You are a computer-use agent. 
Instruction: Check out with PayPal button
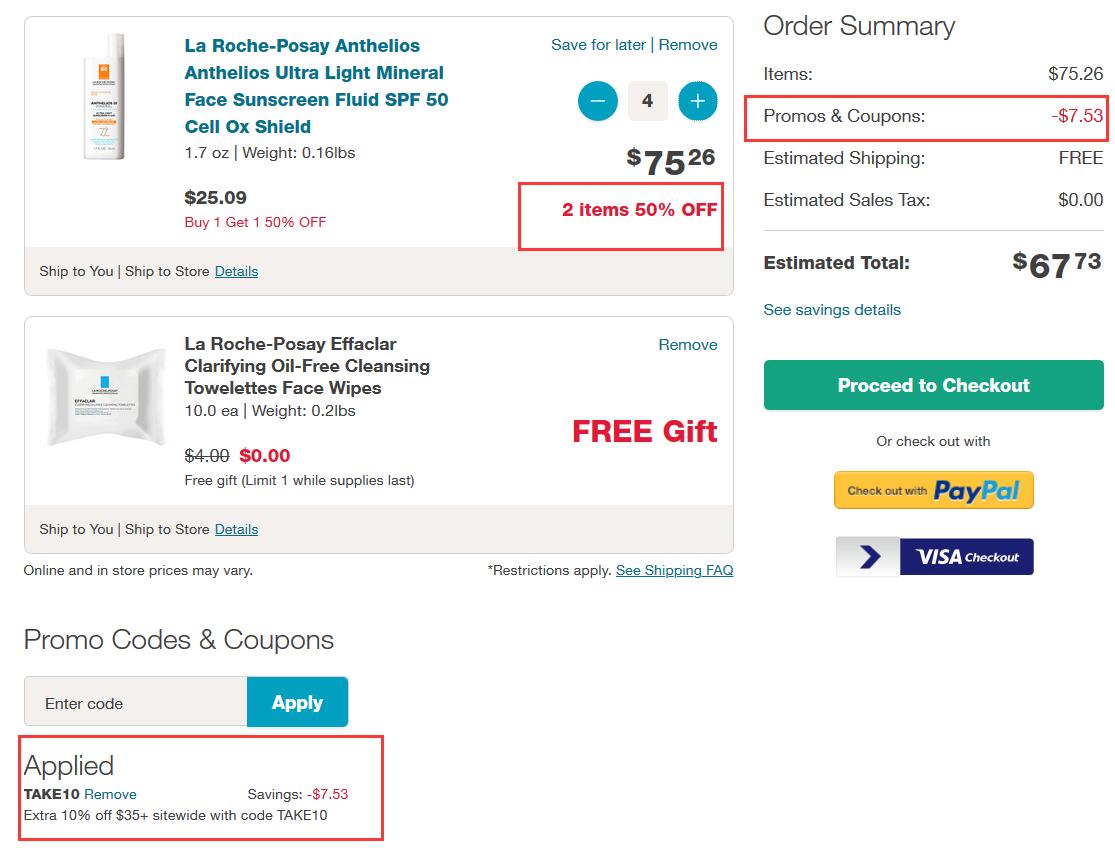[934, 490]
